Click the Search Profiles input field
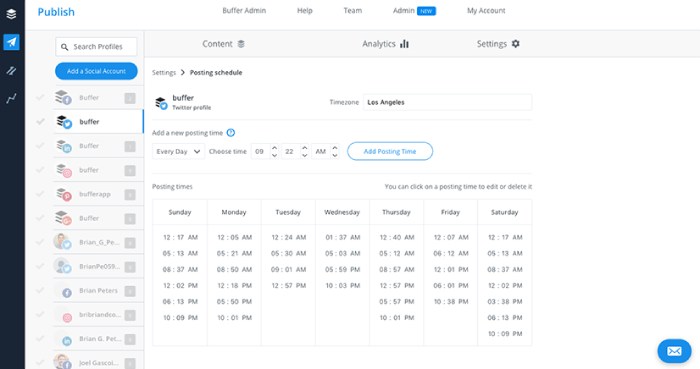The height and width of the screenshot is (369, 700). point(96,47)
